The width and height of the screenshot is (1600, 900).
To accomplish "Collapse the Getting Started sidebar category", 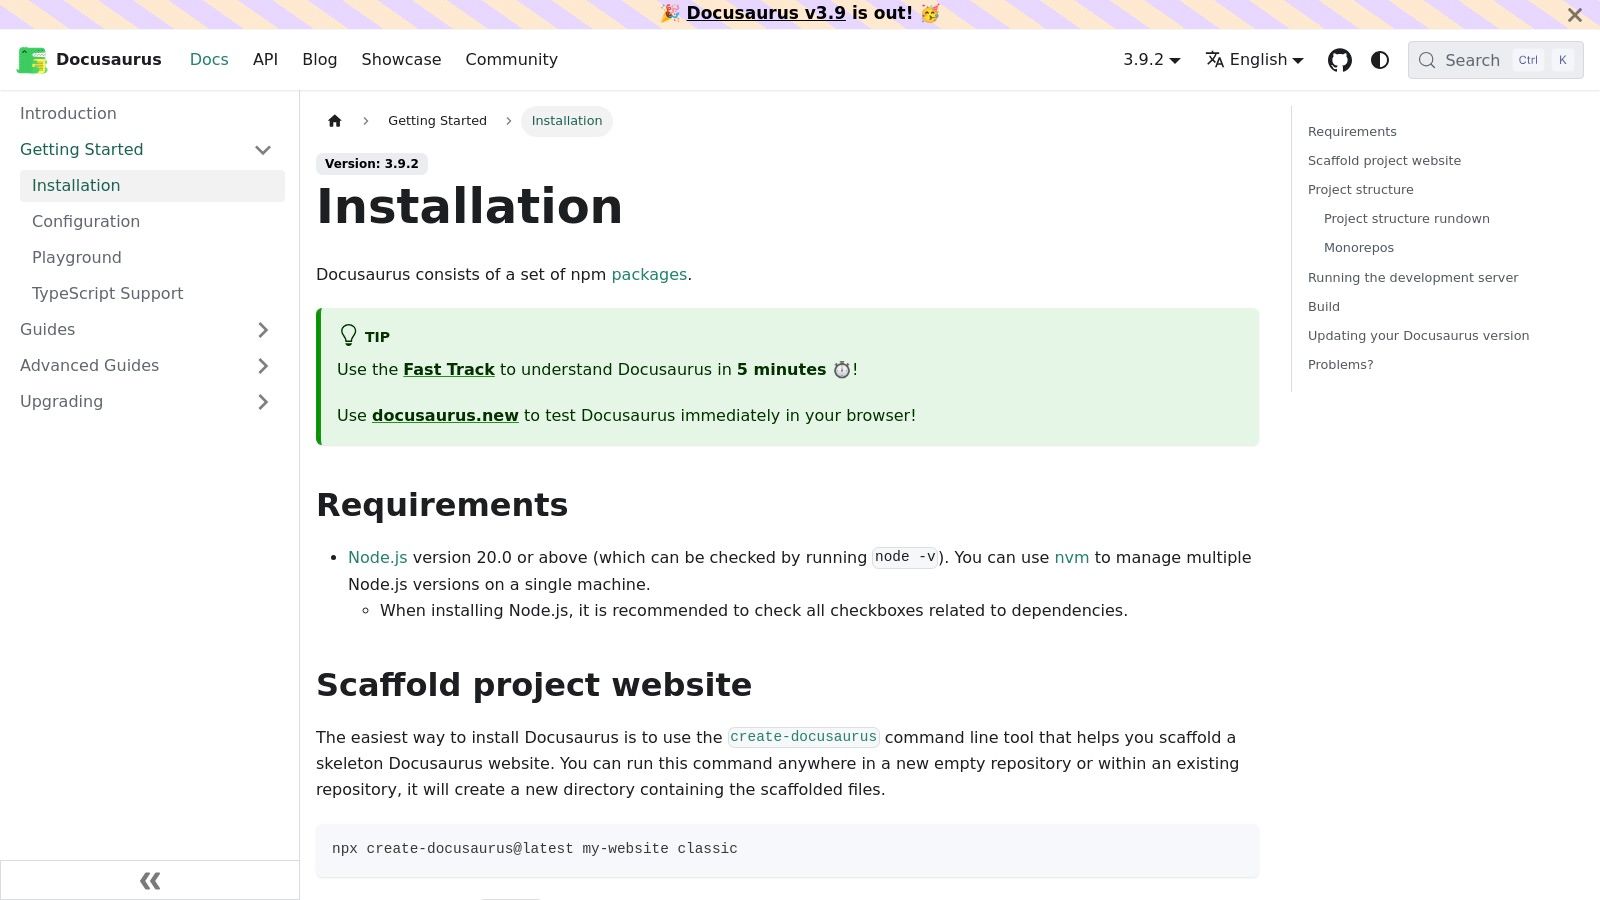I will 263,150.
